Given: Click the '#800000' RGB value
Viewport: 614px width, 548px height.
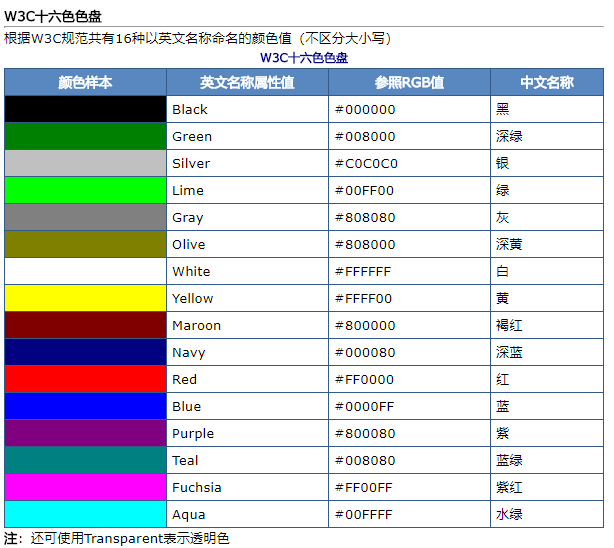Looking at the screenshot, I should [365, 326].
